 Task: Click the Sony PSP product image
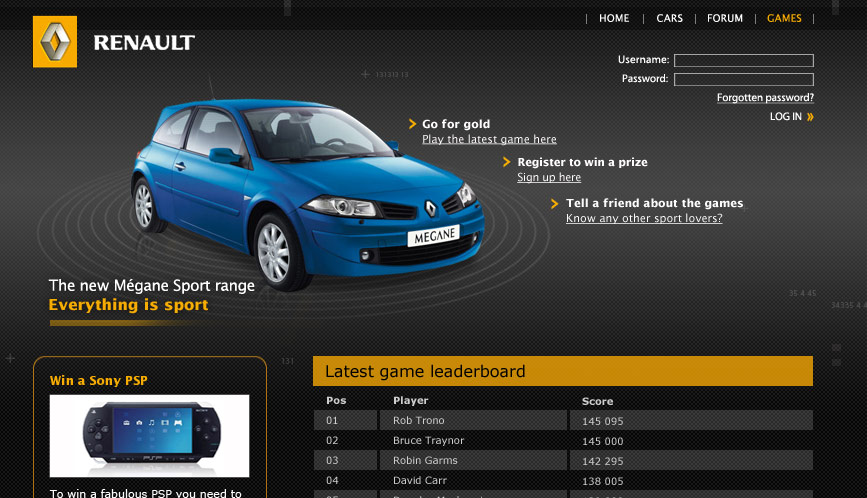tap(149, 436)
